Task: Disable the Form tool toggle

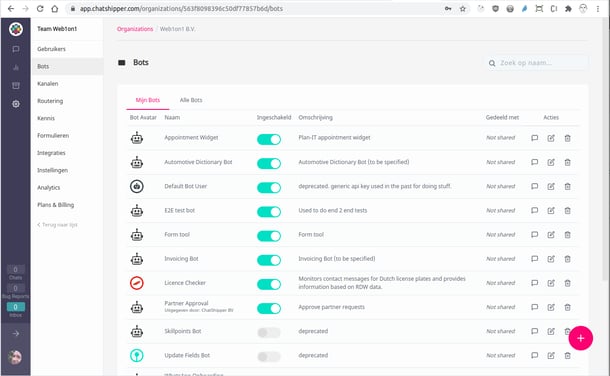Action: click(x=269, y=236)
